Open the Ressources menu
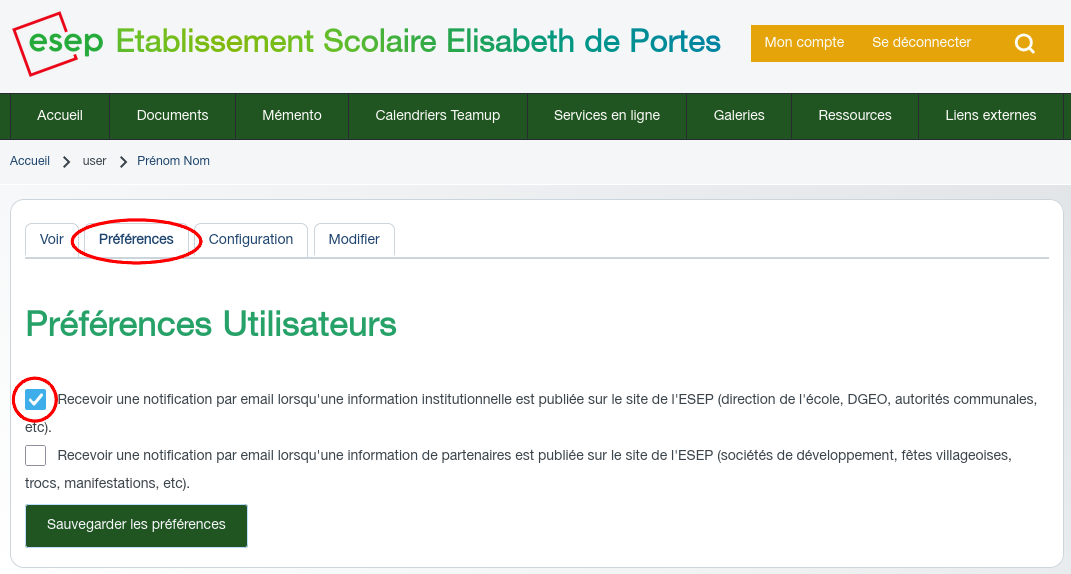This screenshot has width=1071, height=574. [x=854, y=115]
